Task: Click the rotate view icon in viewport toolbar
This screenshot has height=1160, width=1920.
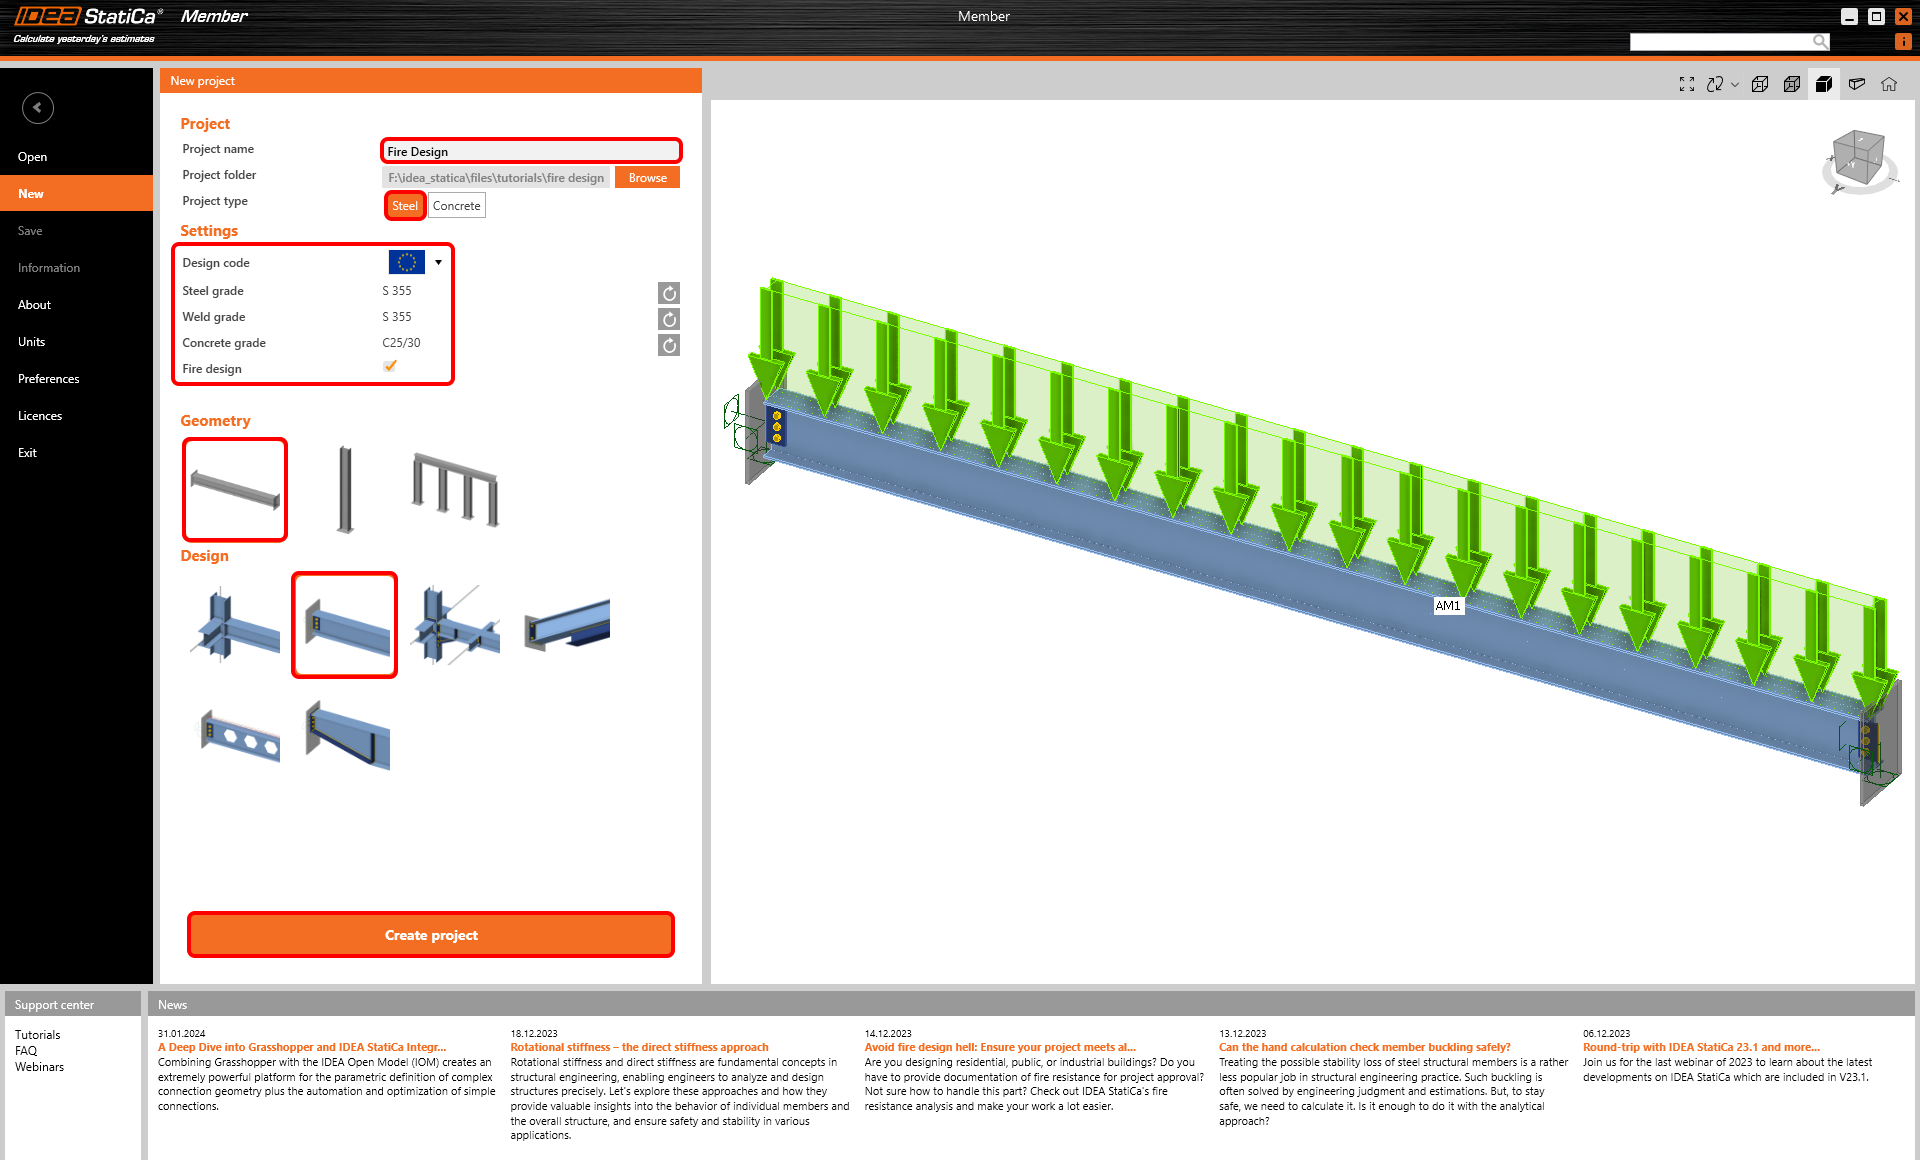Action: [1714, 84]
